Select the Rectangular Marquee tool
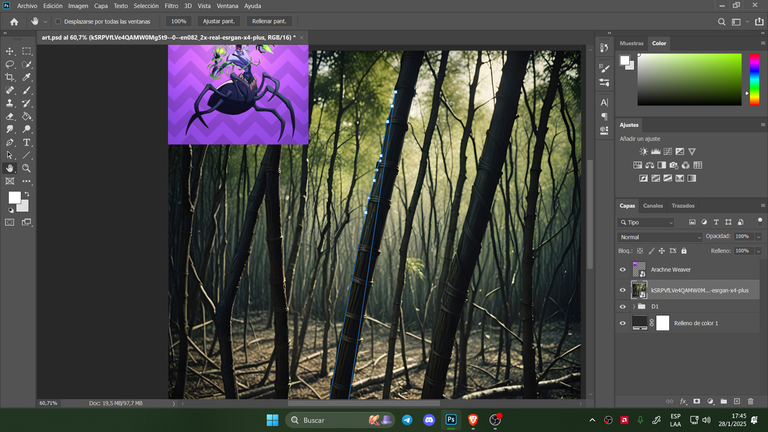 click(x=26, y=51)
